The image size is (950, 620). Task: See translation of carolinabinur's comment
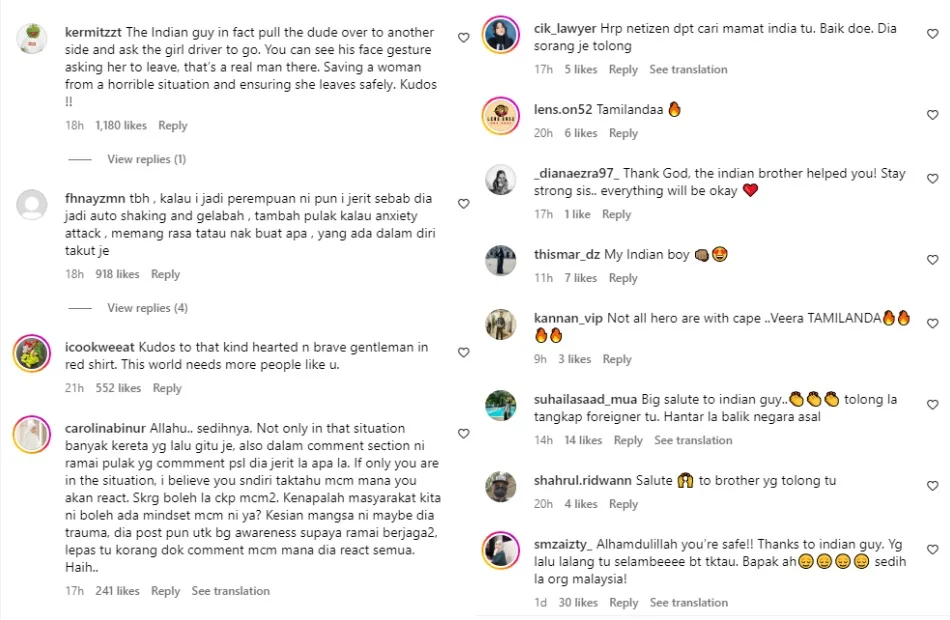[231, 591]
